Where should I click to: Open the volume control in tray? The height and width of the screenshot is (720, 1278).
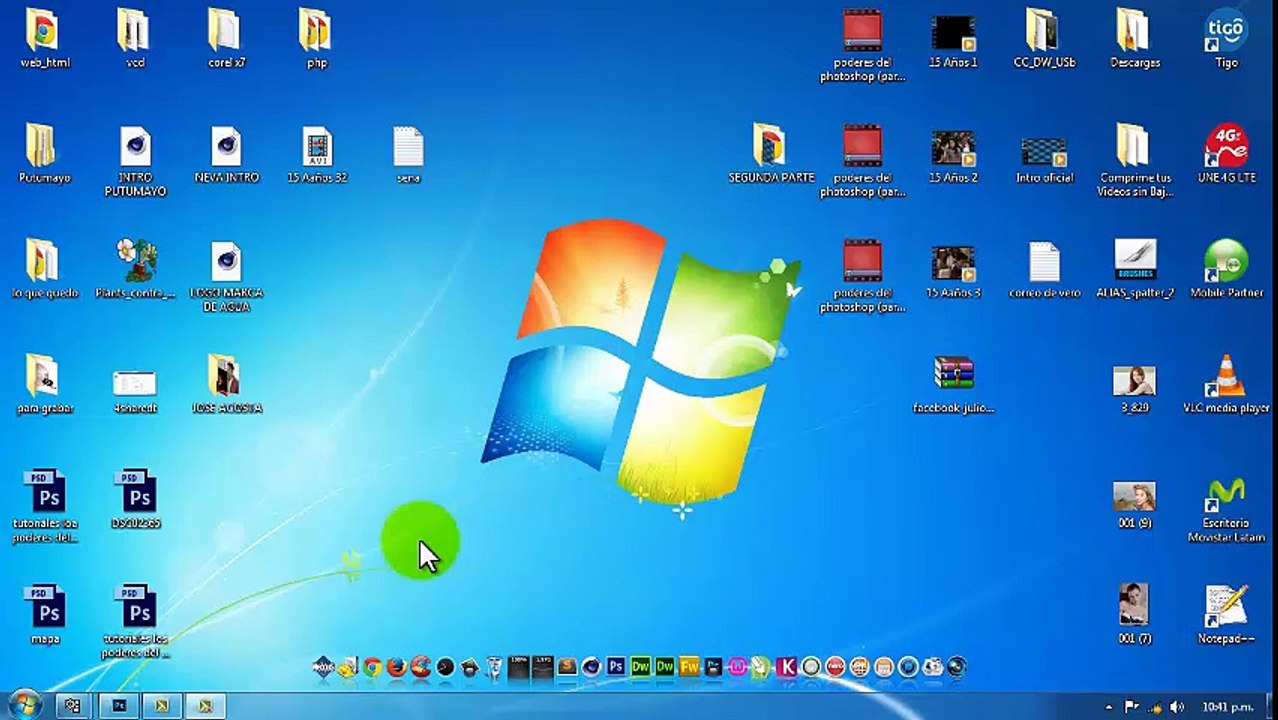[x=1177, y=706]
